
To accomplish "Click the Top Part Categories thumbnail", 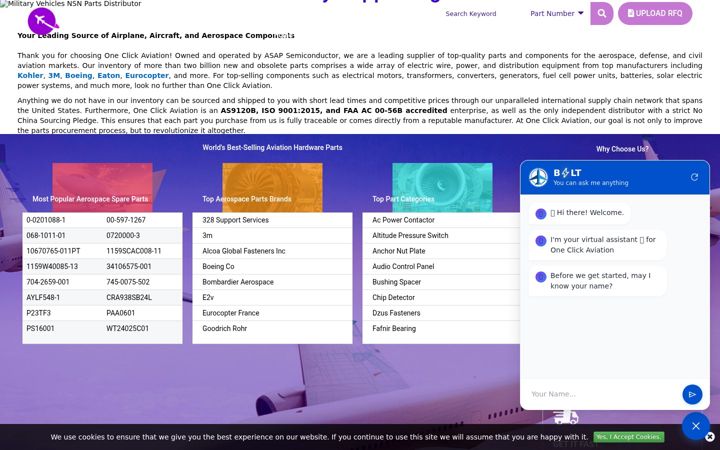I will 442,187.
